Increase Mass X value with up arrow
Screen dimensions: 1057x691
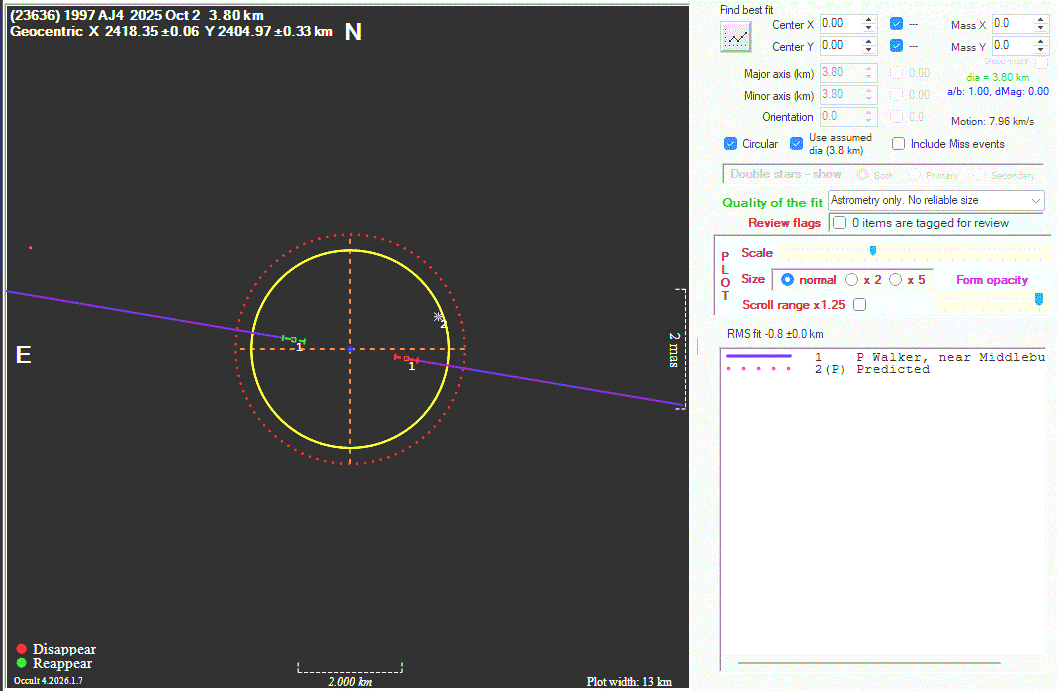(1041, 19)
